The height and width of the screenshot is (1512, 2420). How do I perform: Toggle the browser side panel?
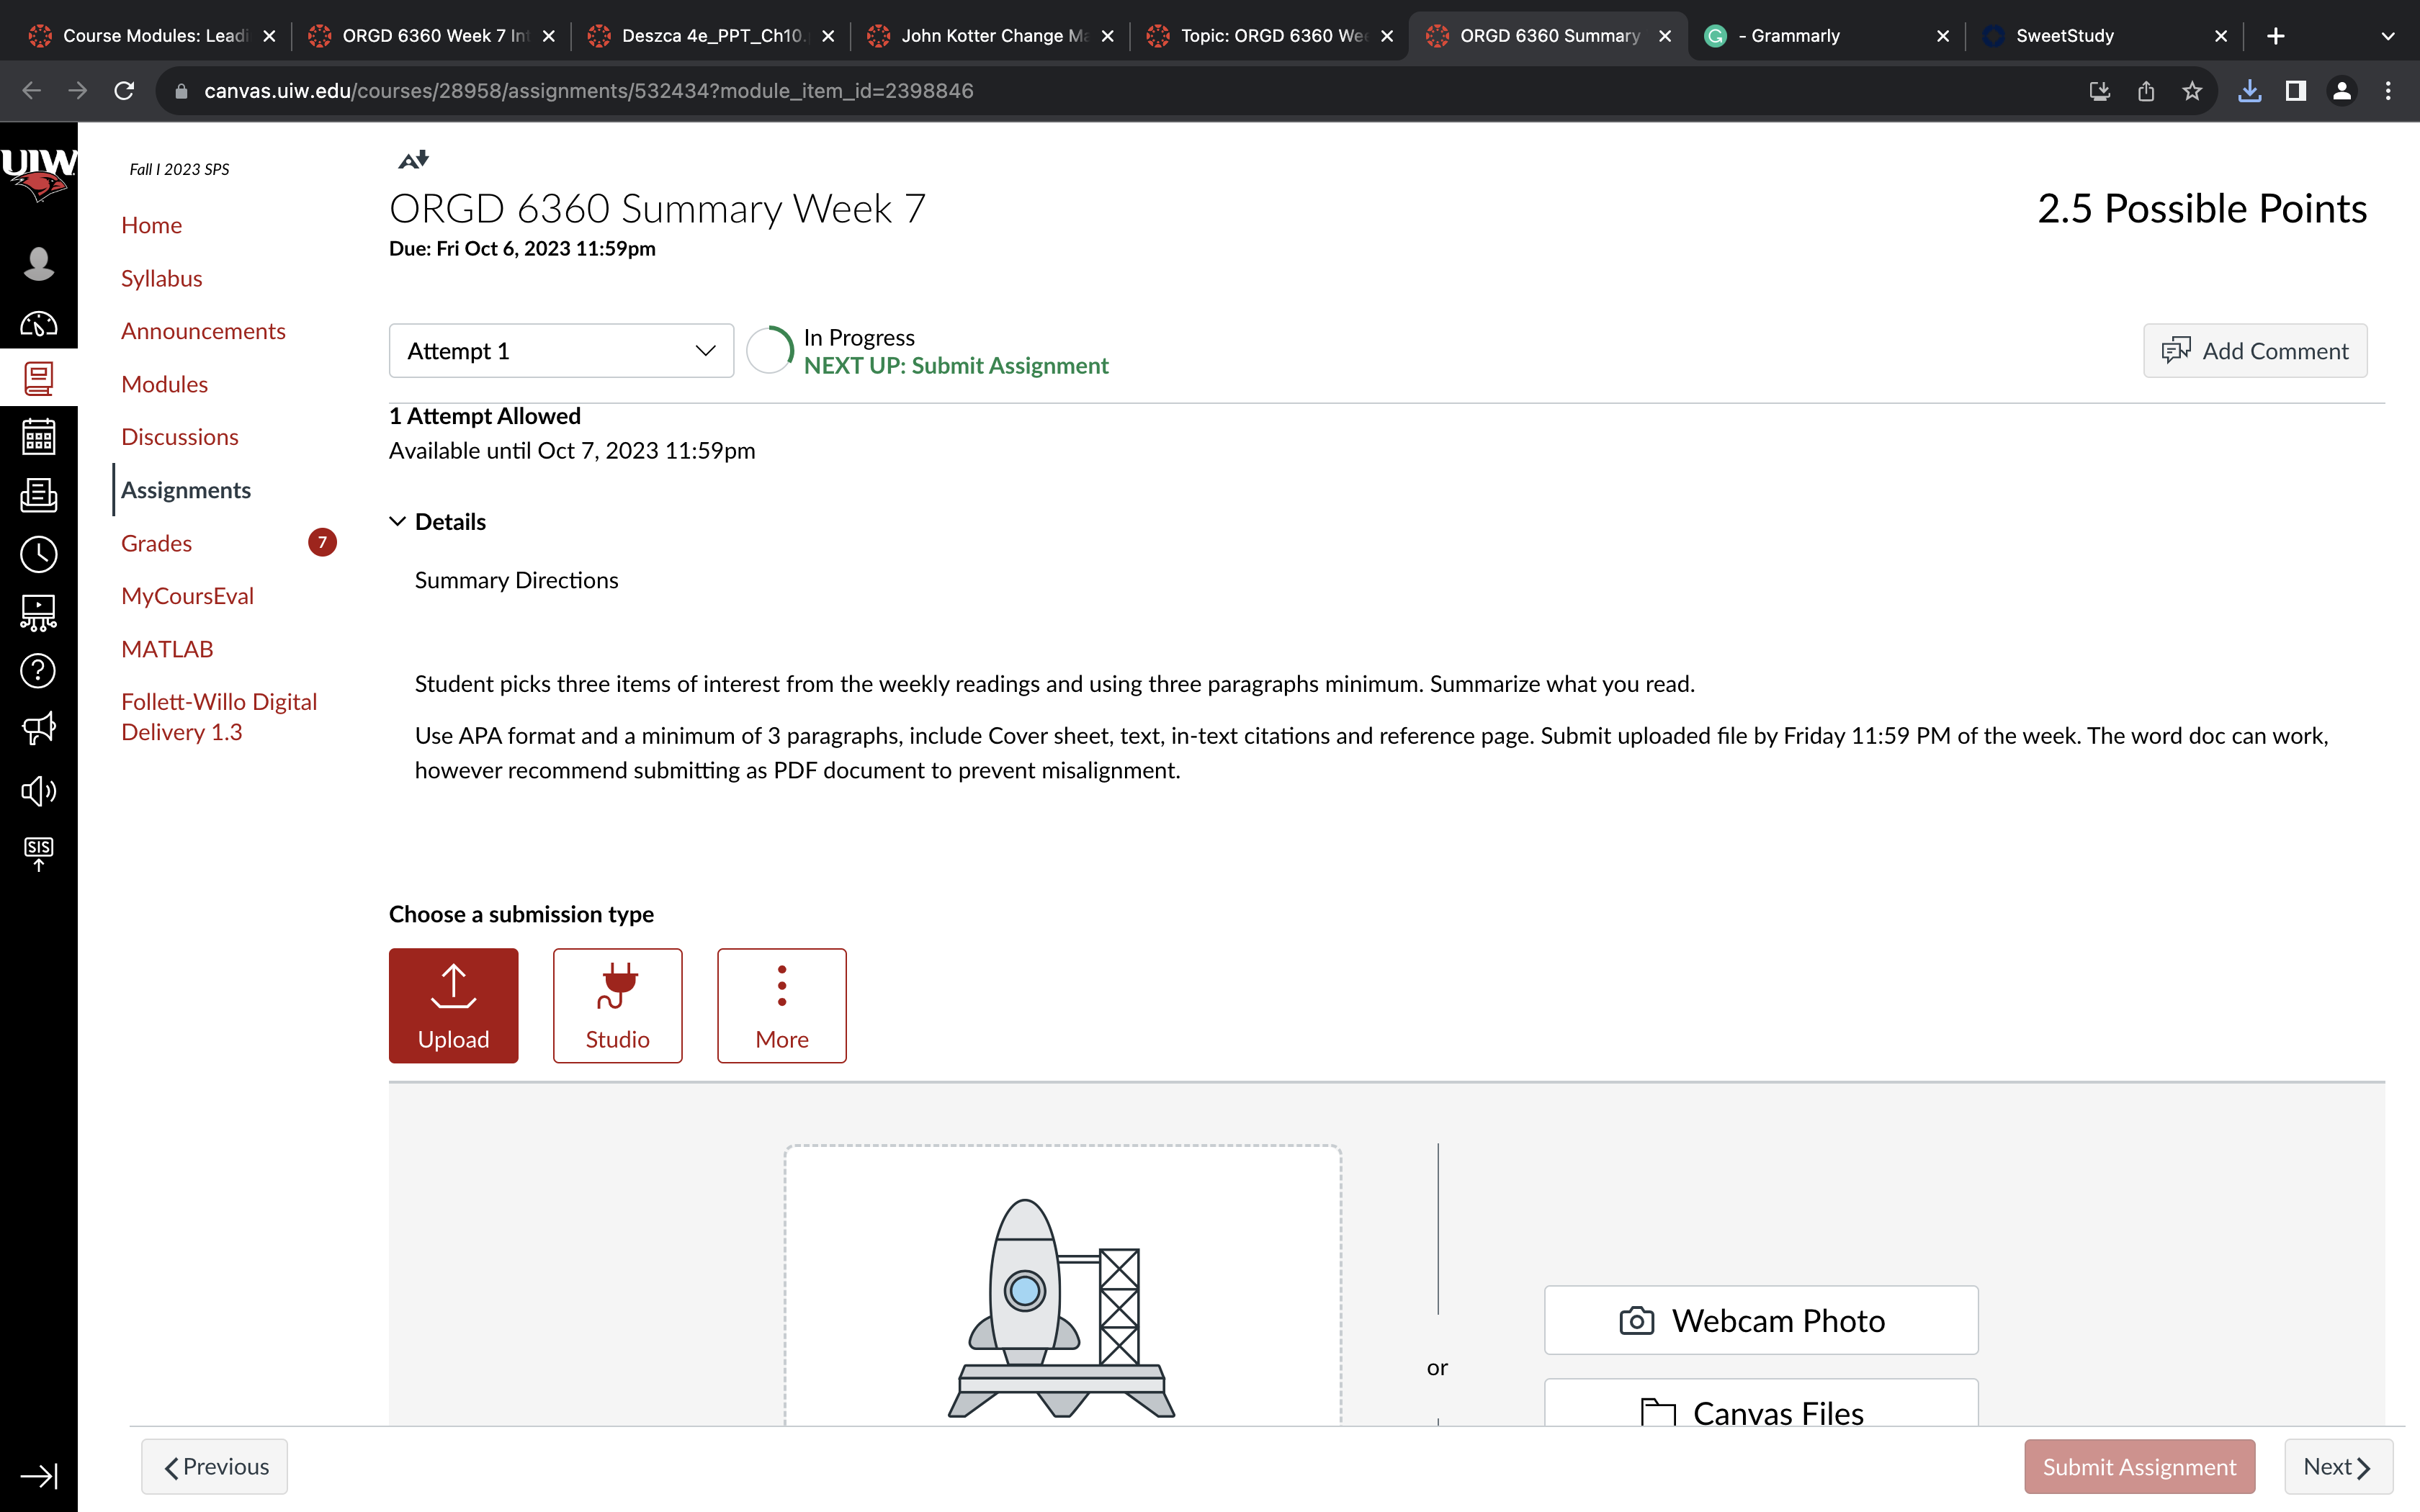coord(2296,91)
